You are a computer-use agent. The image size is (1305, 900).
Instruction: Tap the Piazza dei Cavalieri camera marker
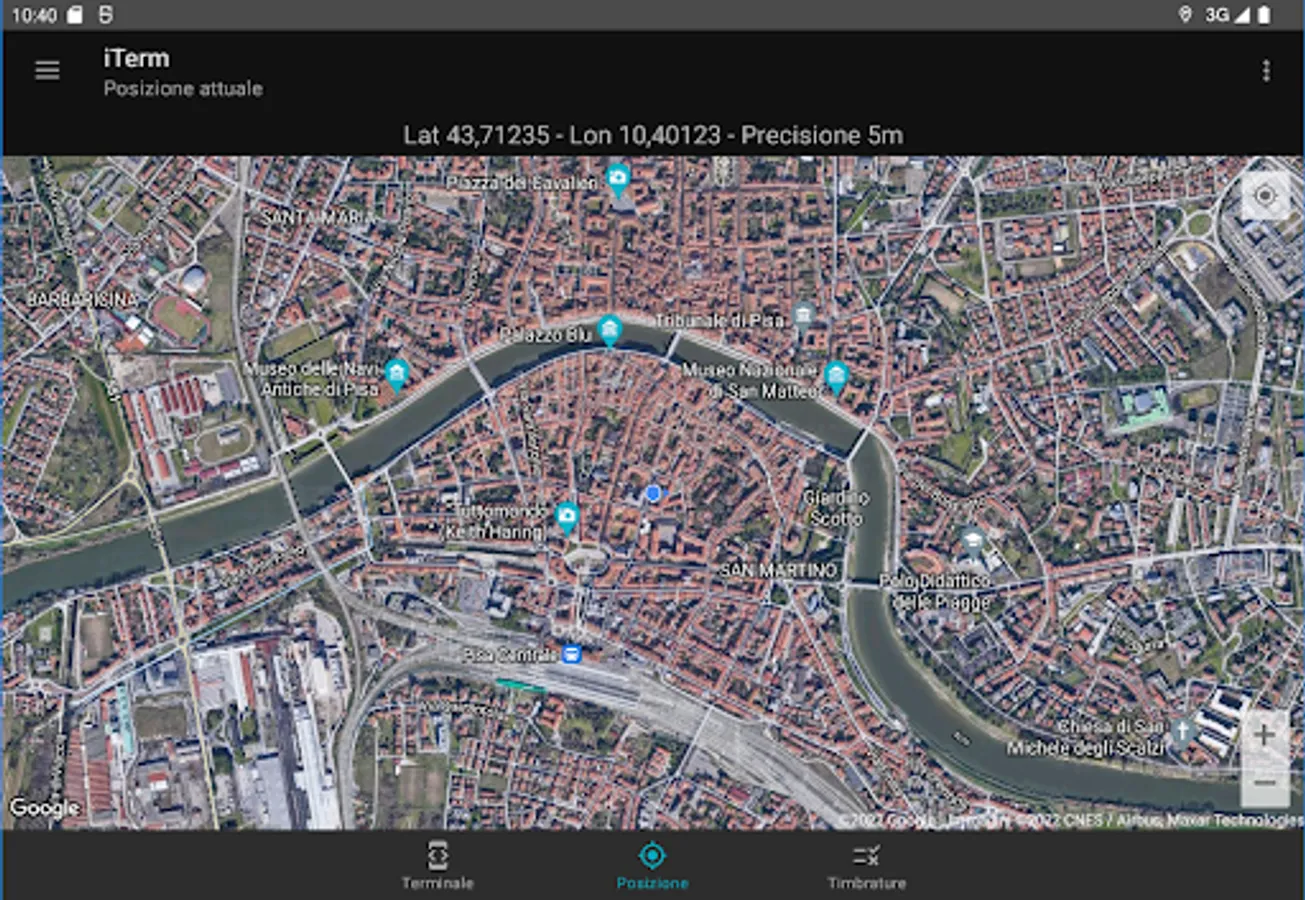pos(618,180)
